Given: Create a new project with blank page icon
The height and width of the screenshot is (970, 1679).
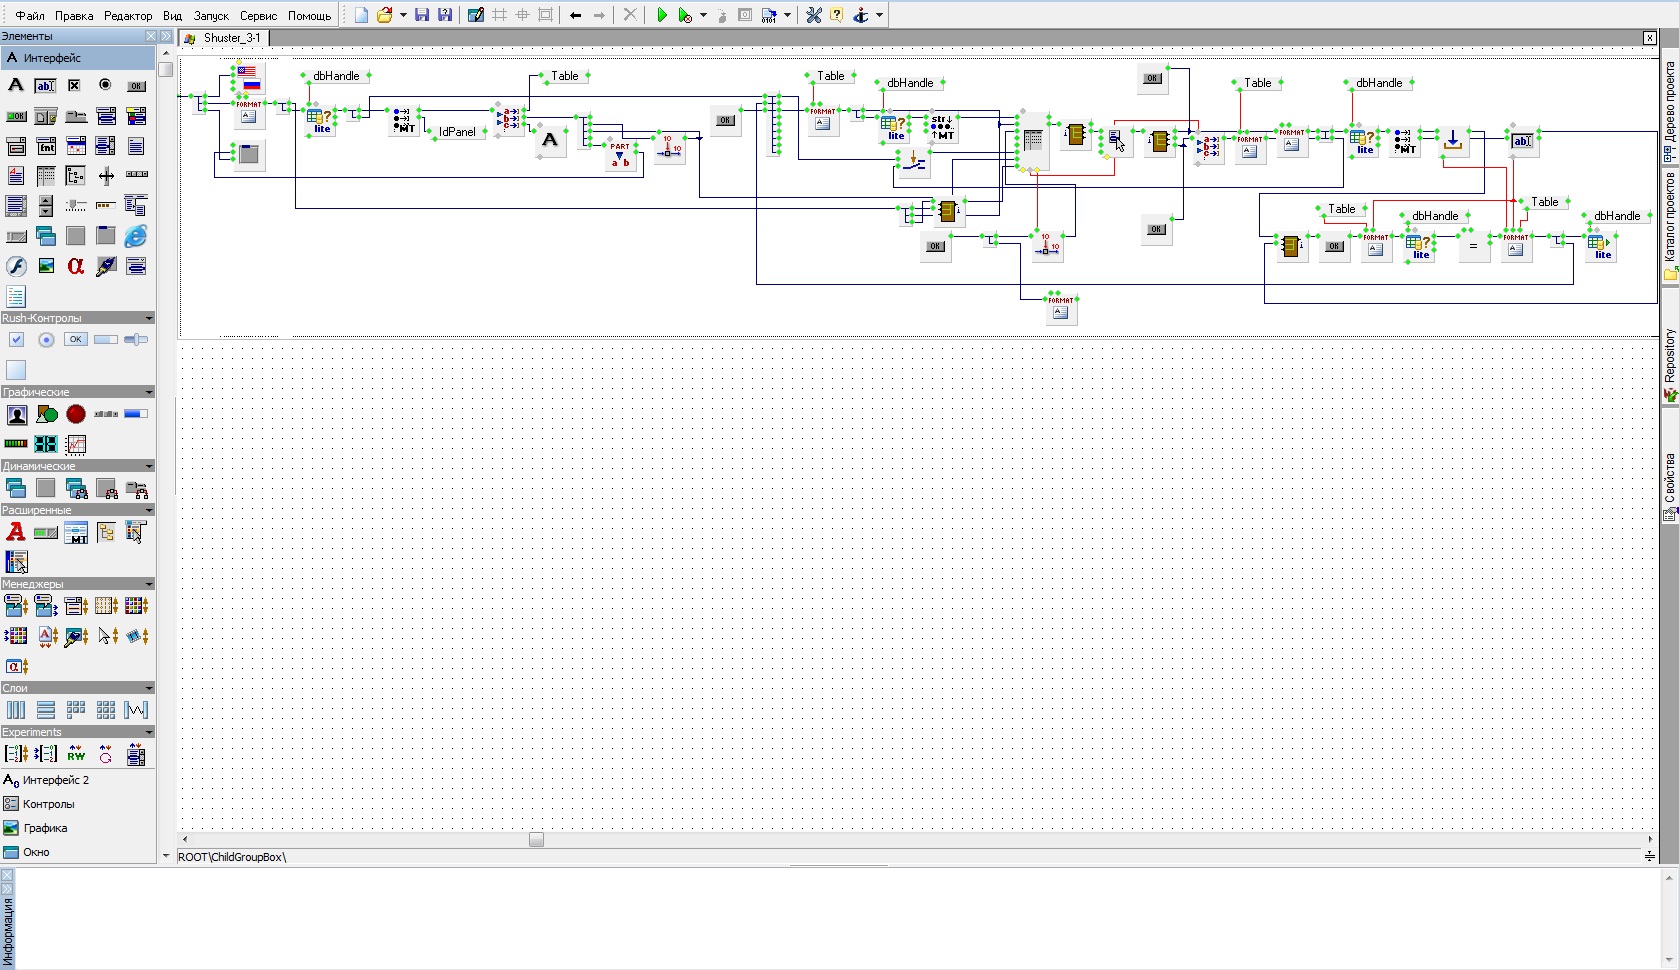Looking at the screenshot, I should pos(361,15).
